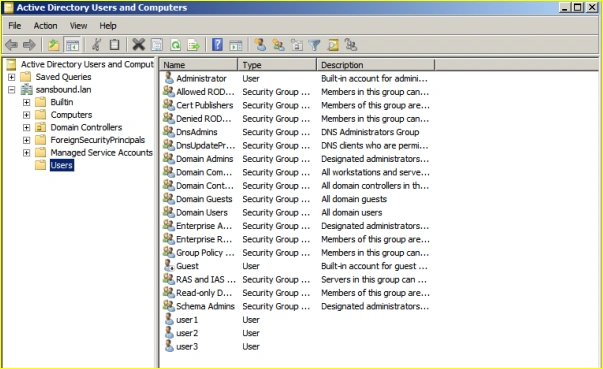603x369 pixels.
Task: Sort list by Name column header
Action: coord(198,65)
